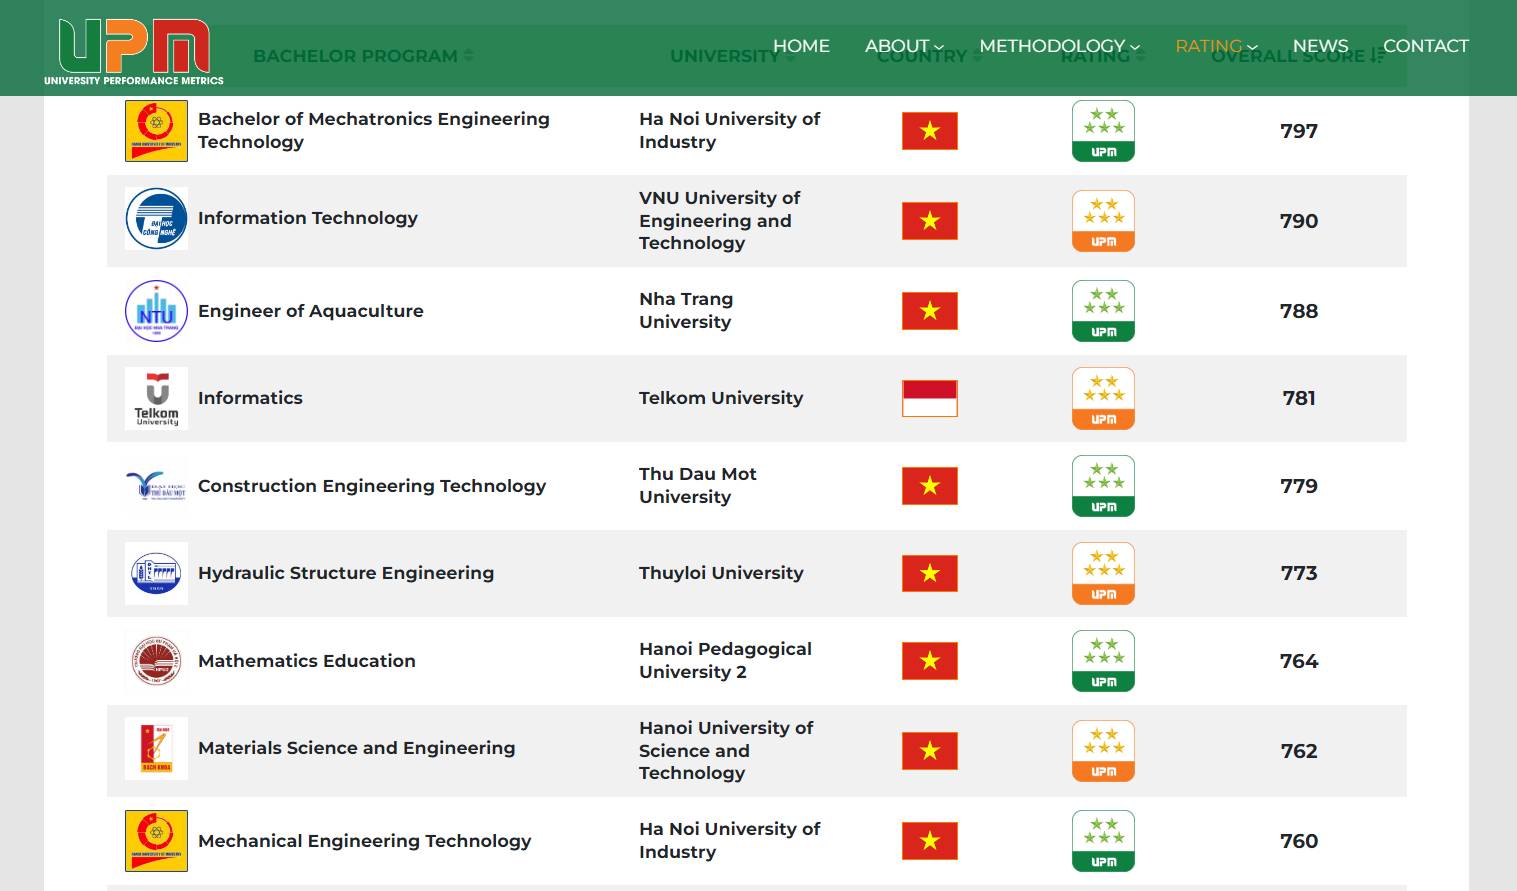Click Vietnam flag in Information Technology row

(x=930, y=221)
